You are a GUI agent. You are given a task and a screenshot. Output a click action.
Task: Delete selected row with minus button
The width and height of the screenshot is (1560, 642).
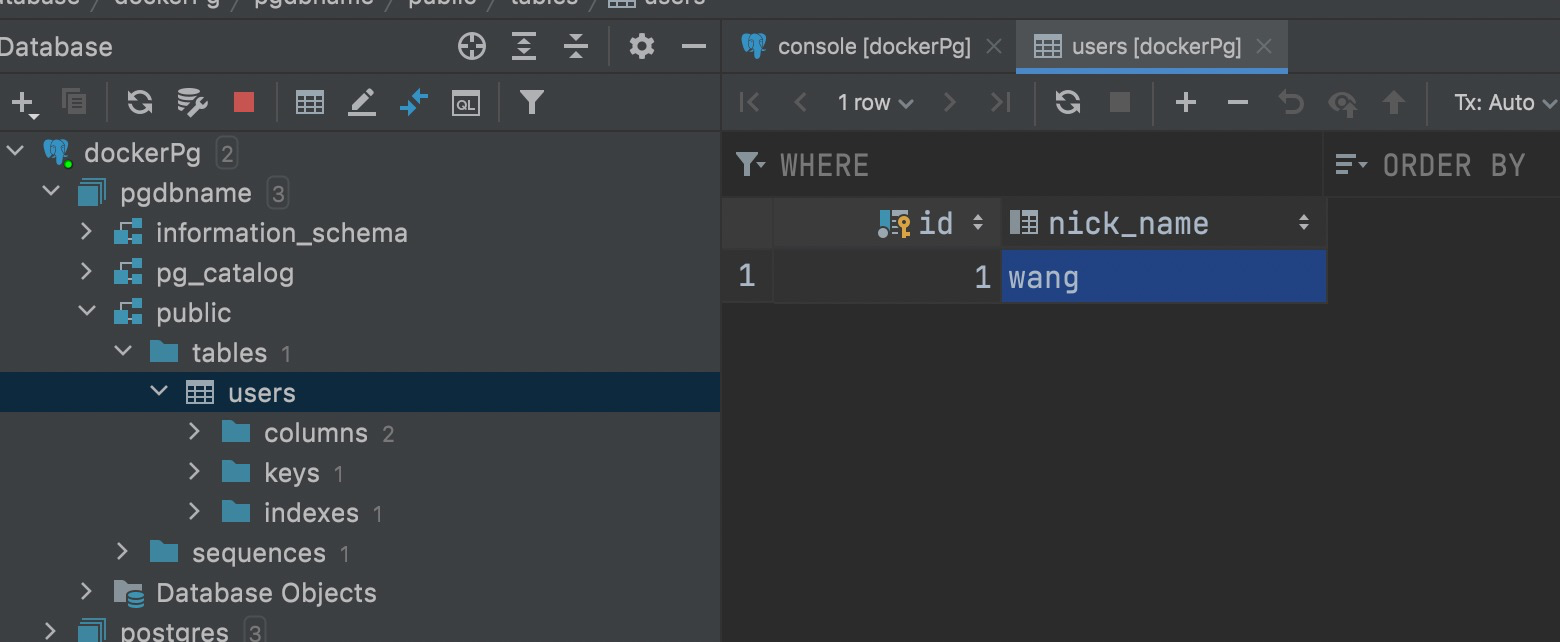tap(1237, 101)
